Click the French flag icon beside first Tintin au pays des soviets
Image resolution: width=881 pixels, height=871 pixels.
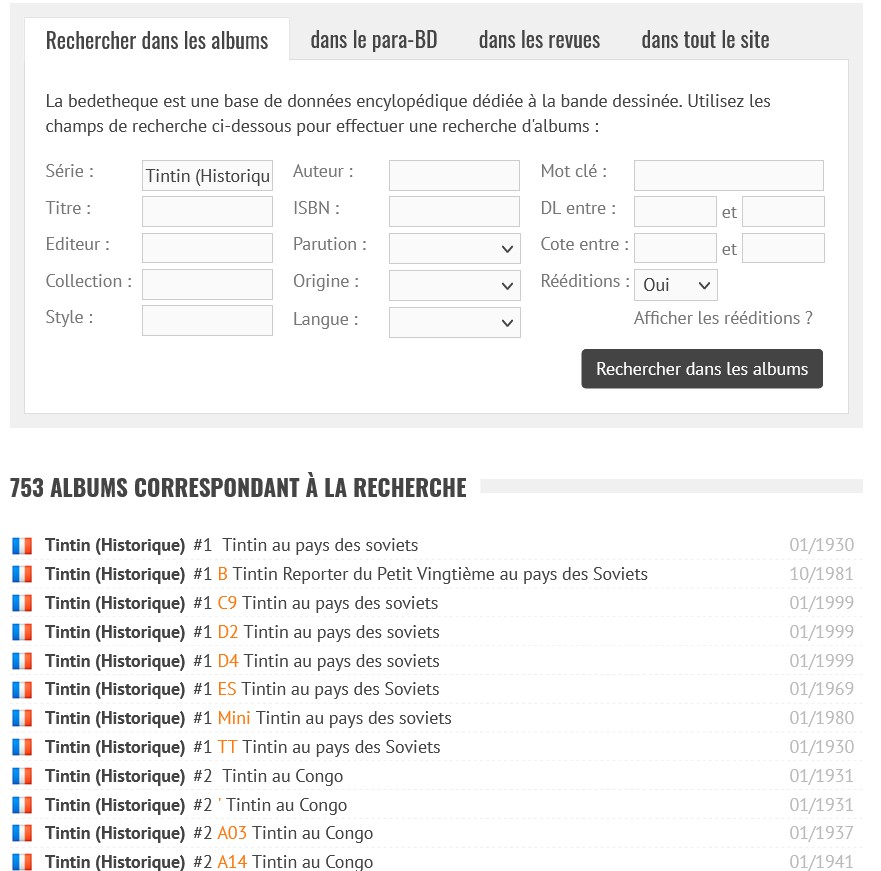(x=22, y=546)
